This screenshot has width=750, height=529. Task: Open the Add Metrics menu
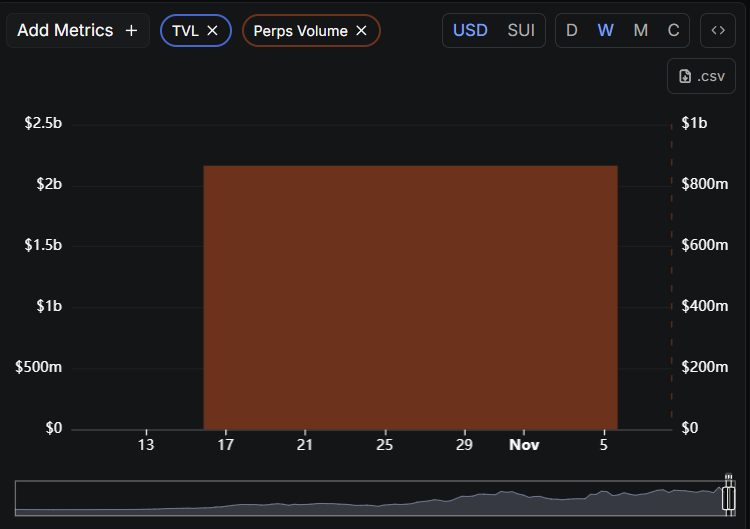66,31
